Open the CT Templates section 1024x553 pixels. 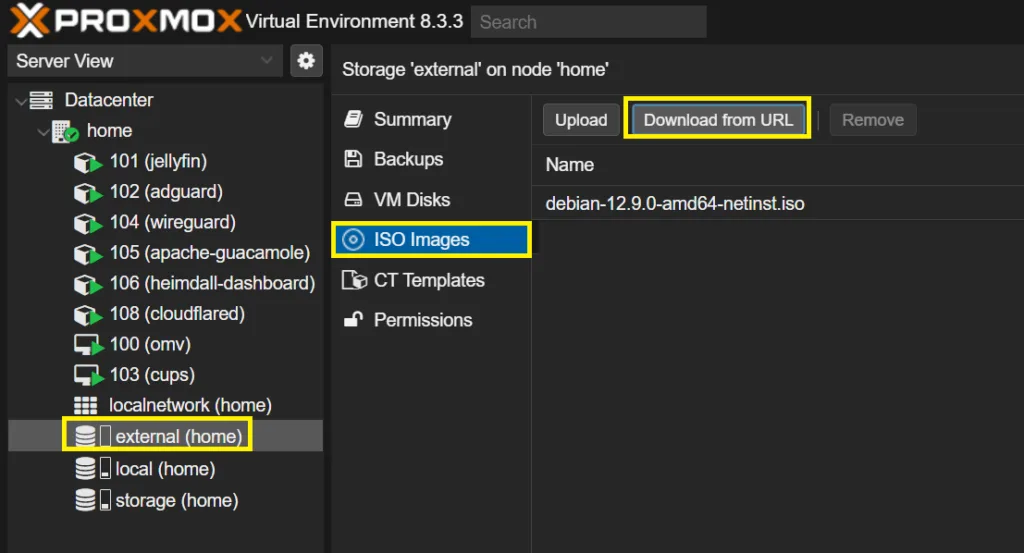(428, 281)
